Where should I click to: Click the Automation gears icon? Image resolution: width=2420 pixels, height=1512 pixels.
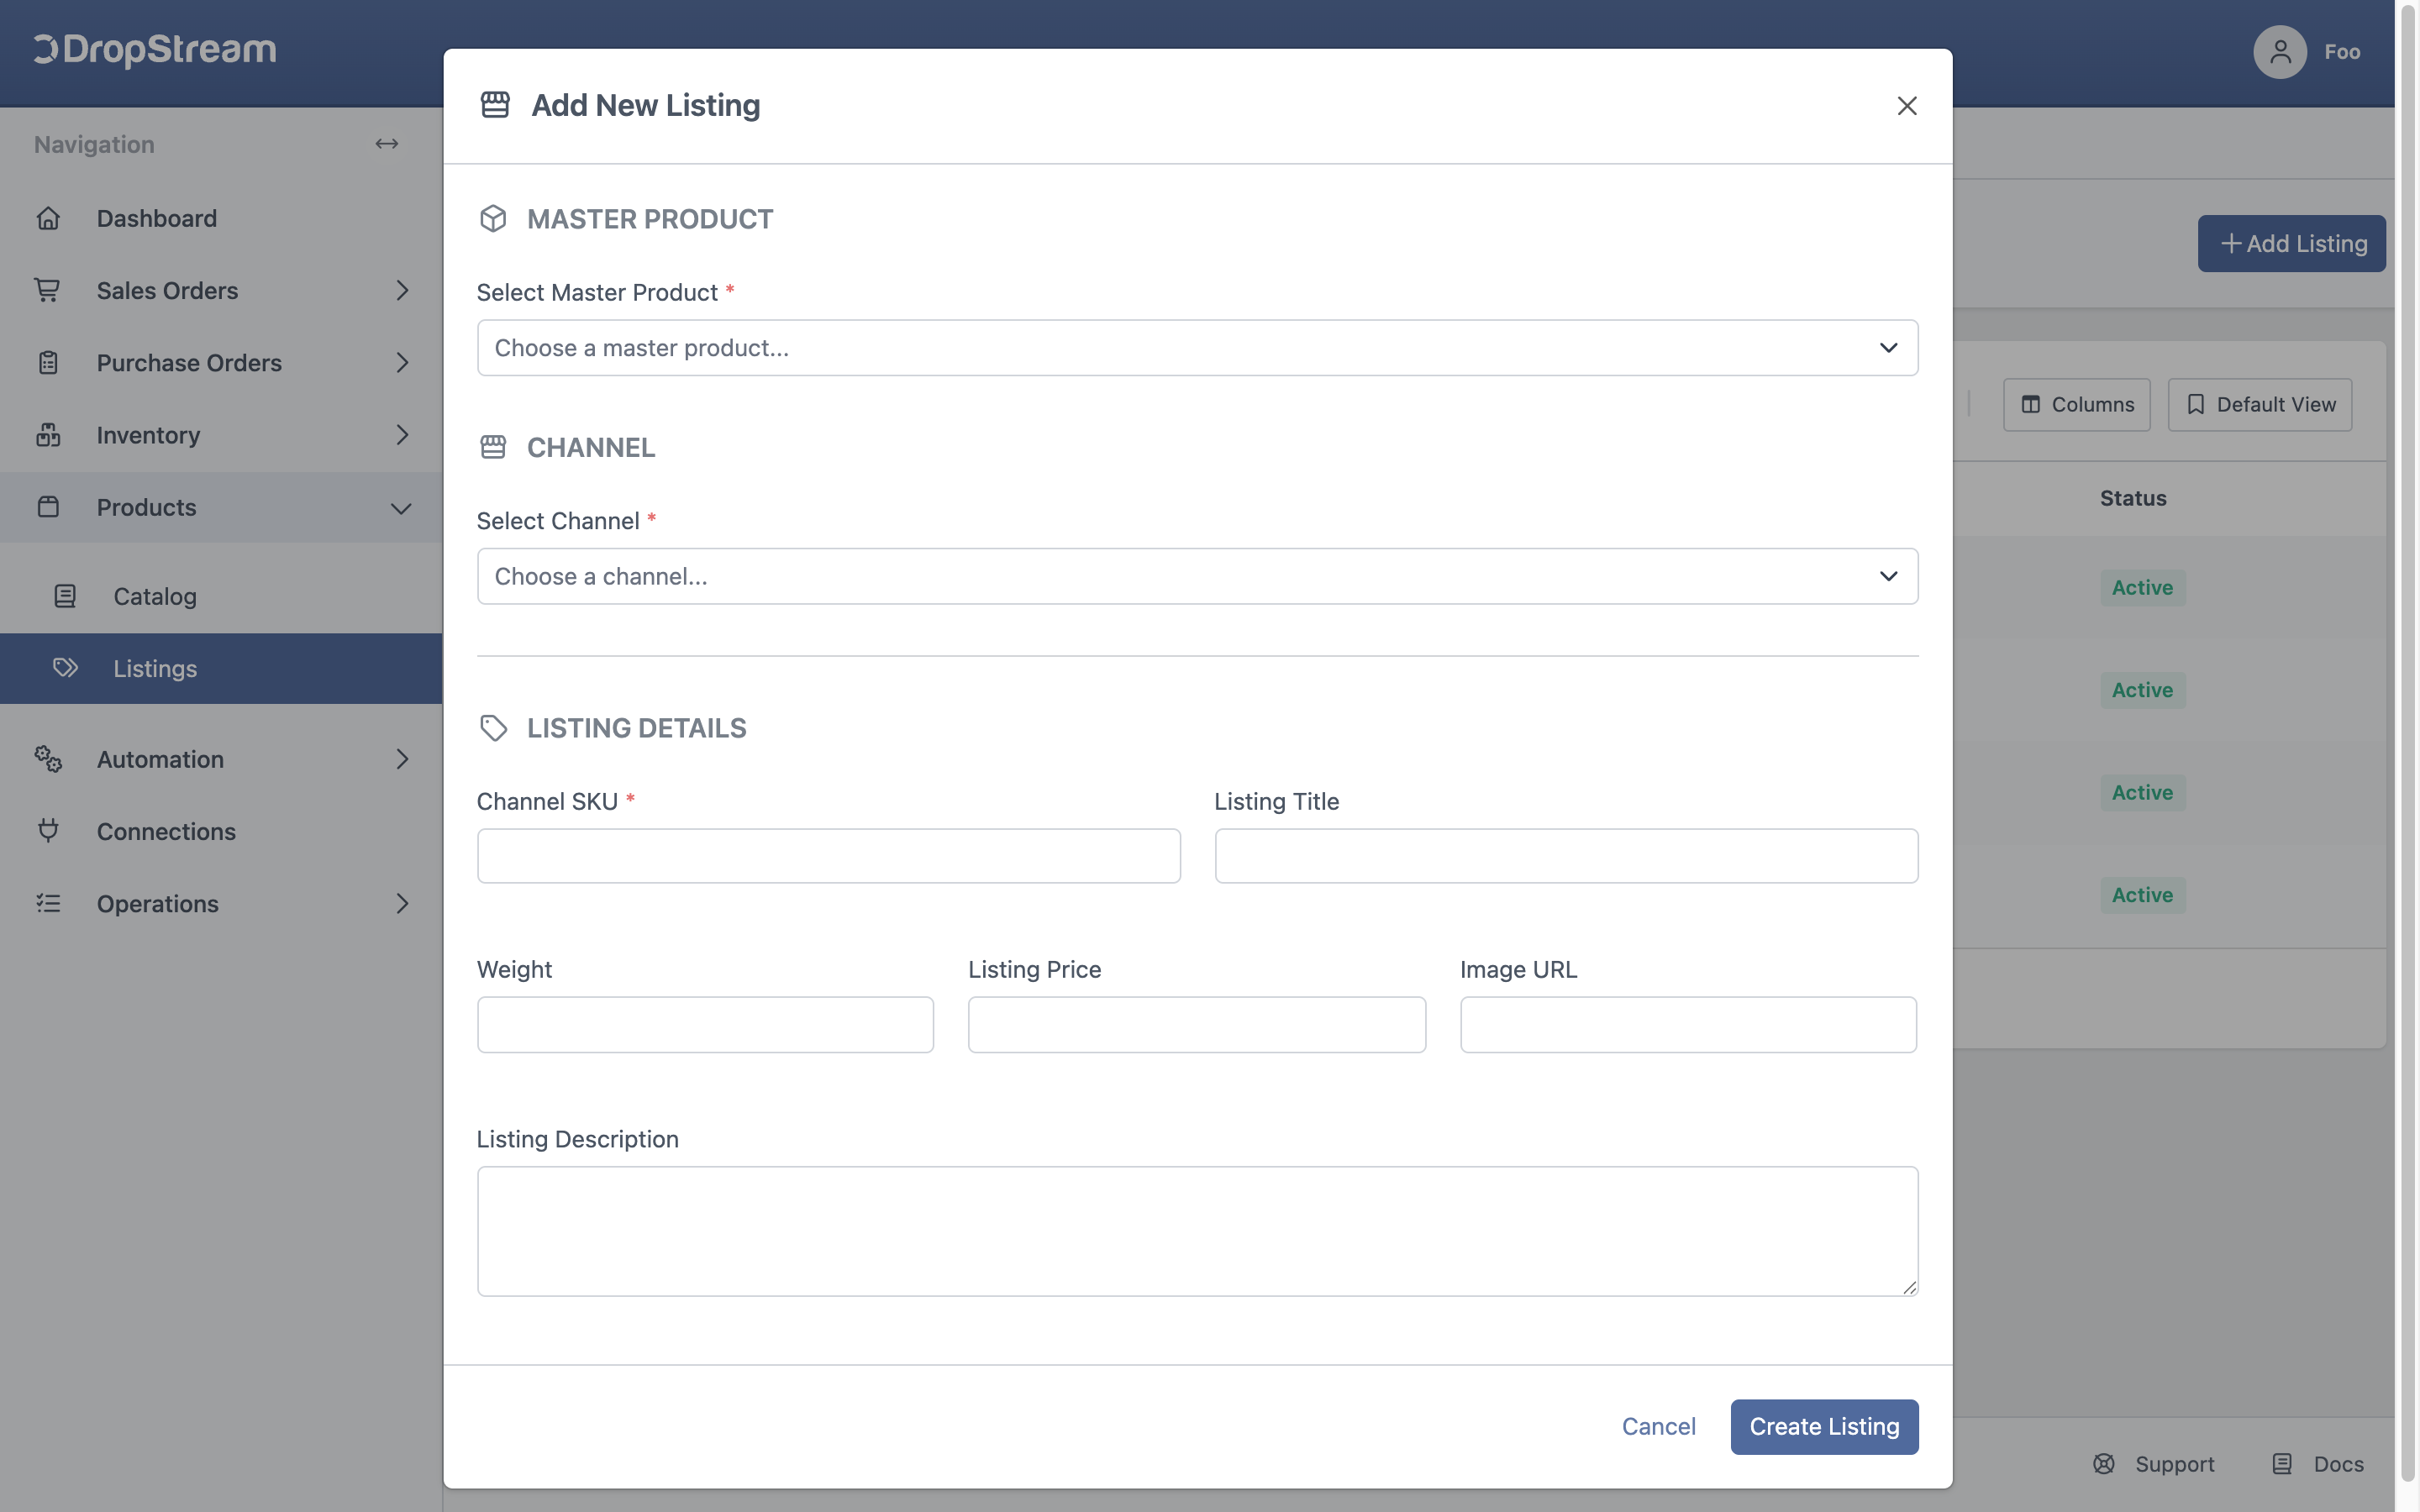48,759
